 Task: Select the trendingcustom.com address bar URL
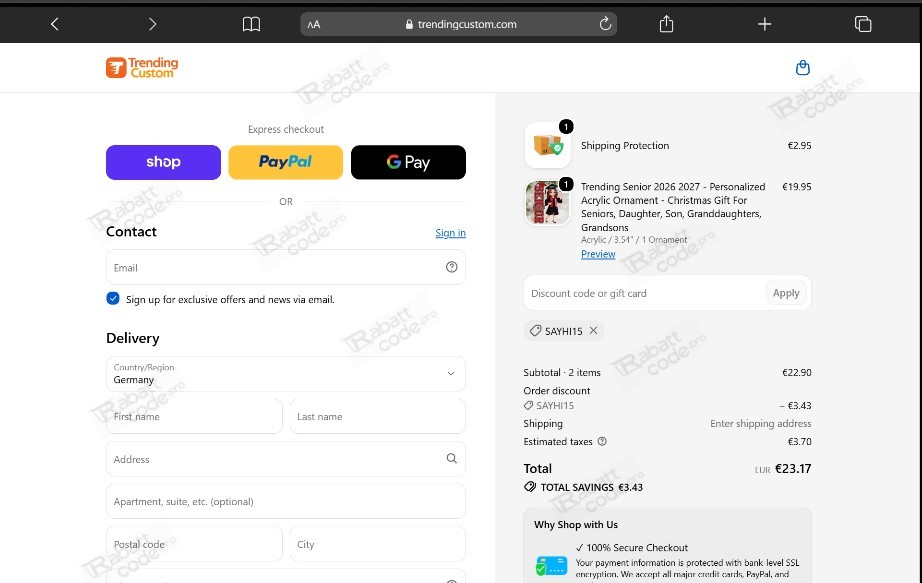(467, 24)
